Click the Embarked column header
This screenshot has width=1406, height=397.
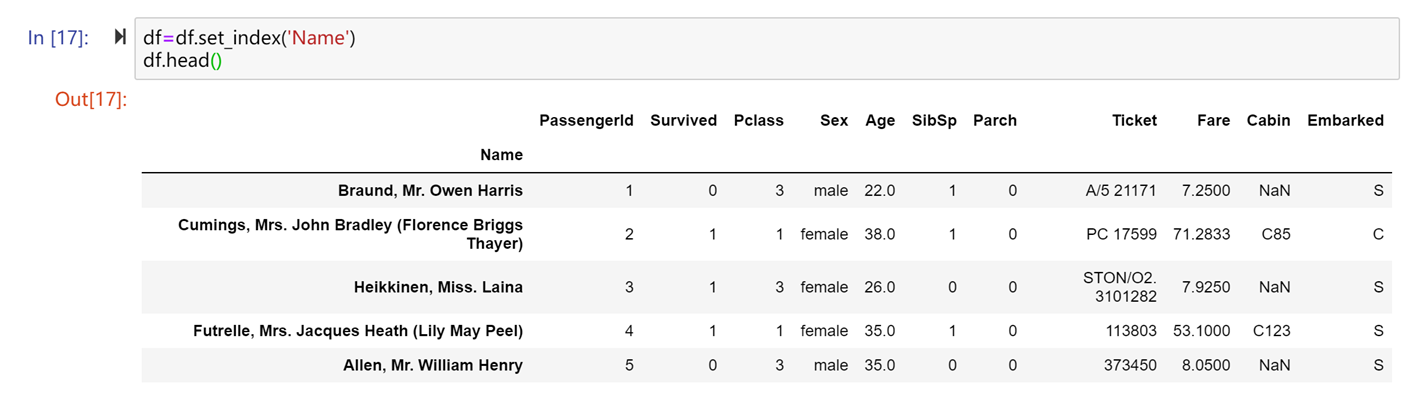click(x=1345, y=121)
